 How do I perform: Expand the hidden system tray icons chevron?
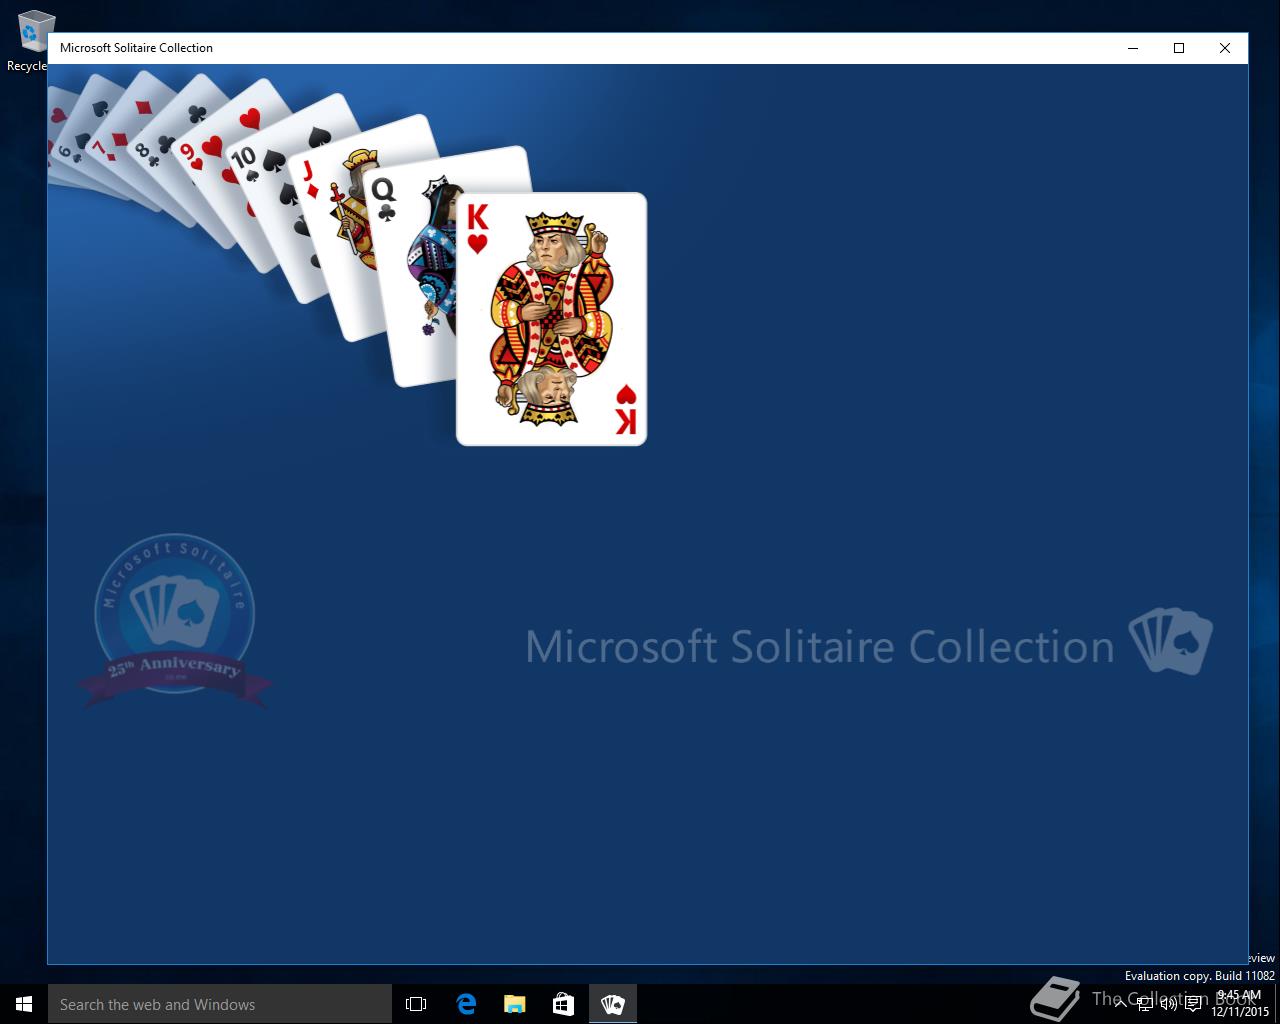(1121, 1004)
